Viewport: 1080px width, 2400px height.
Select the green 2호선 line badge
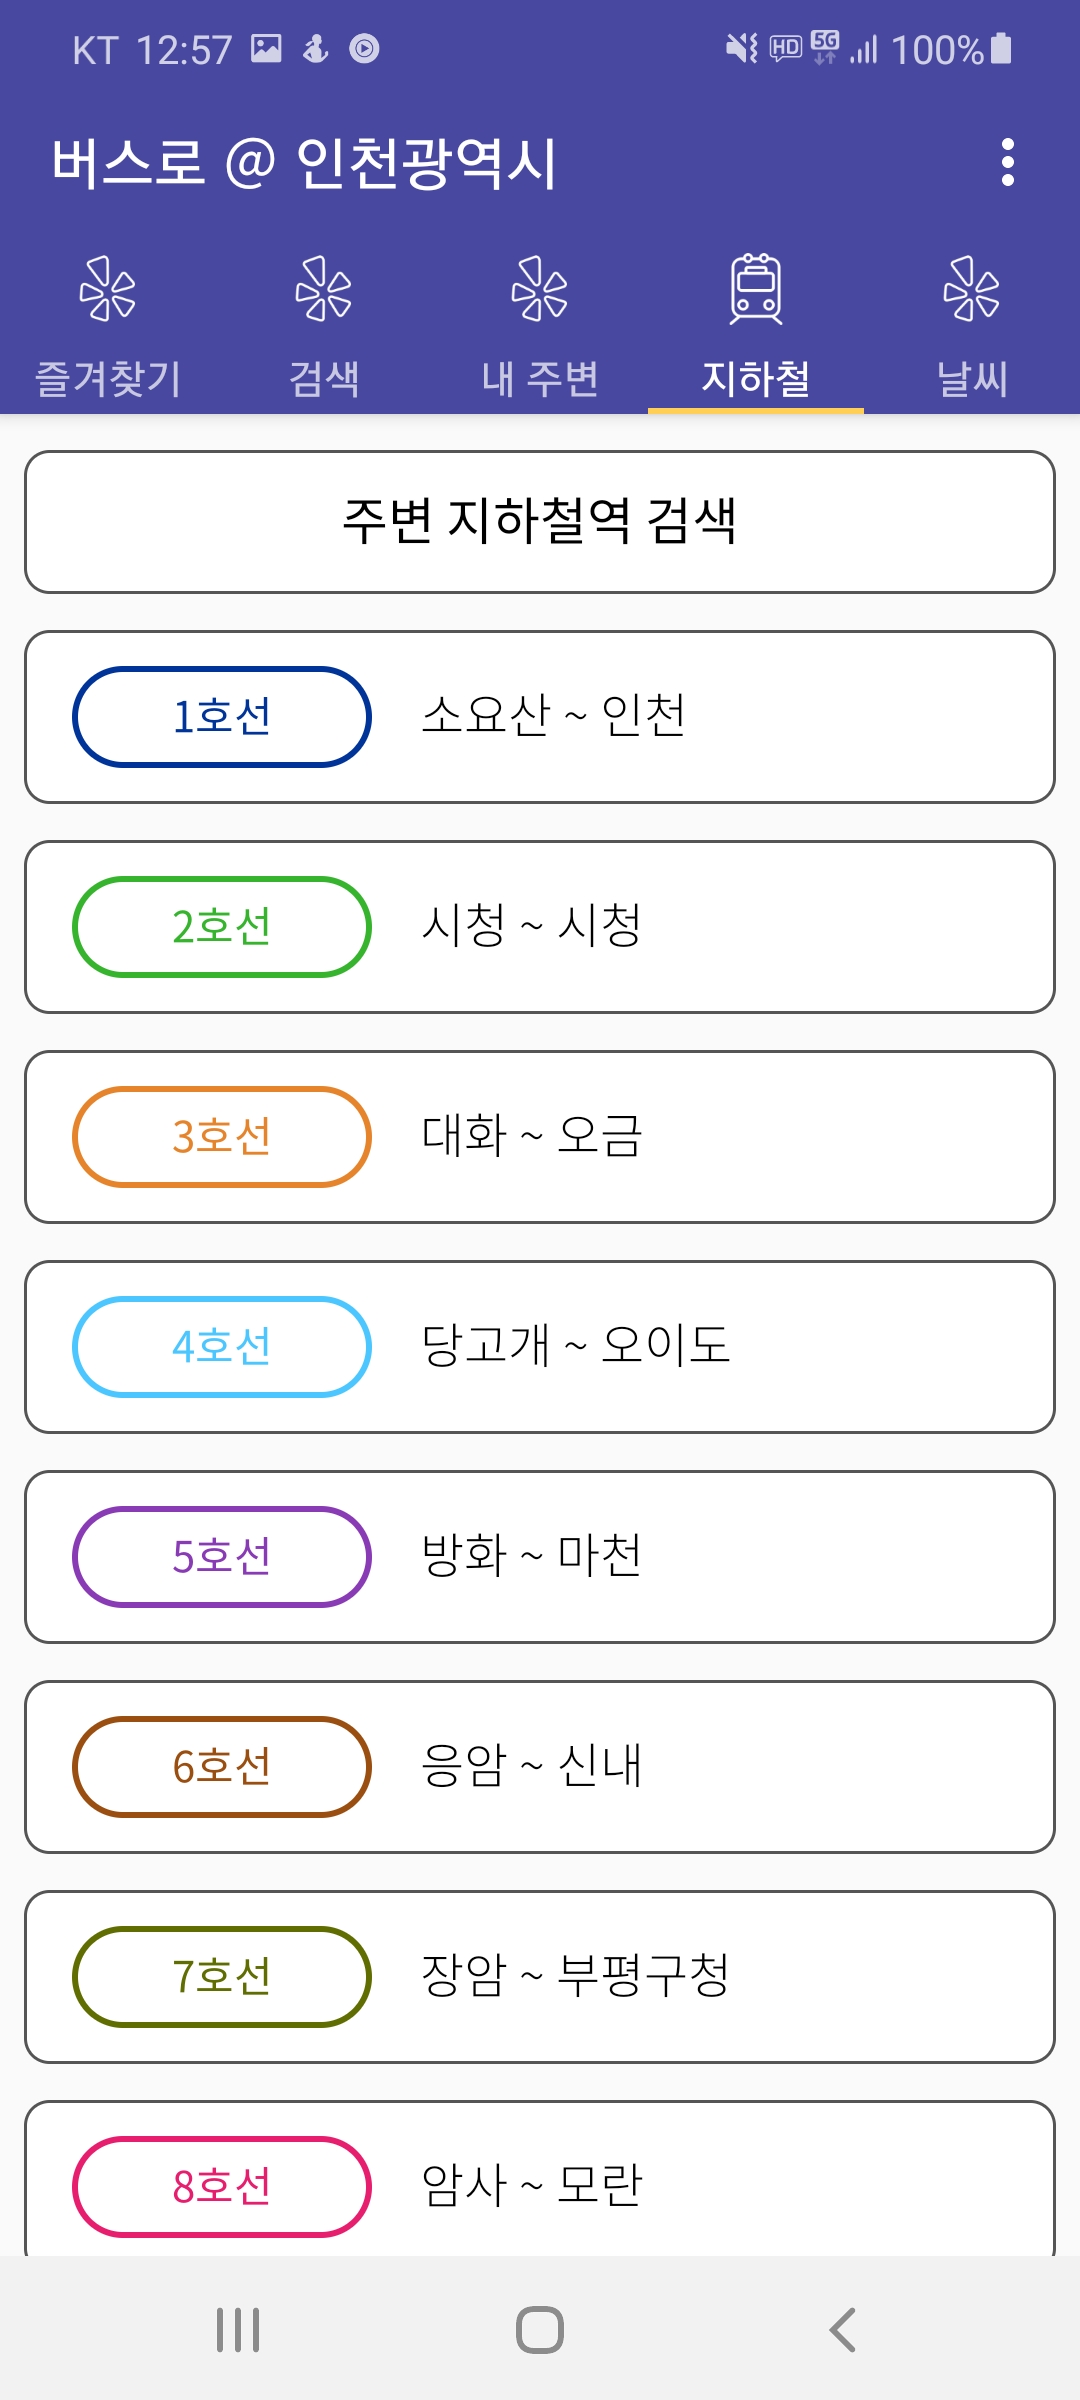pyautogui.click(x=222, y=927)
